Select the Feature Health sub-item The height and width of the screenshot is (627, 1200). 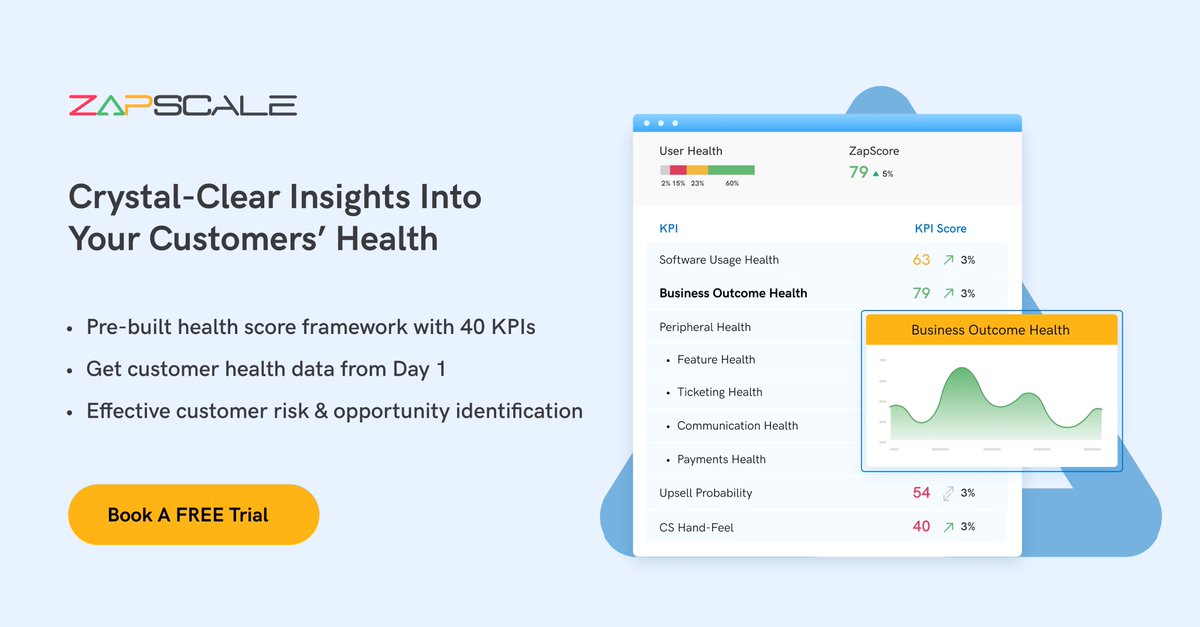click(716, 360)
